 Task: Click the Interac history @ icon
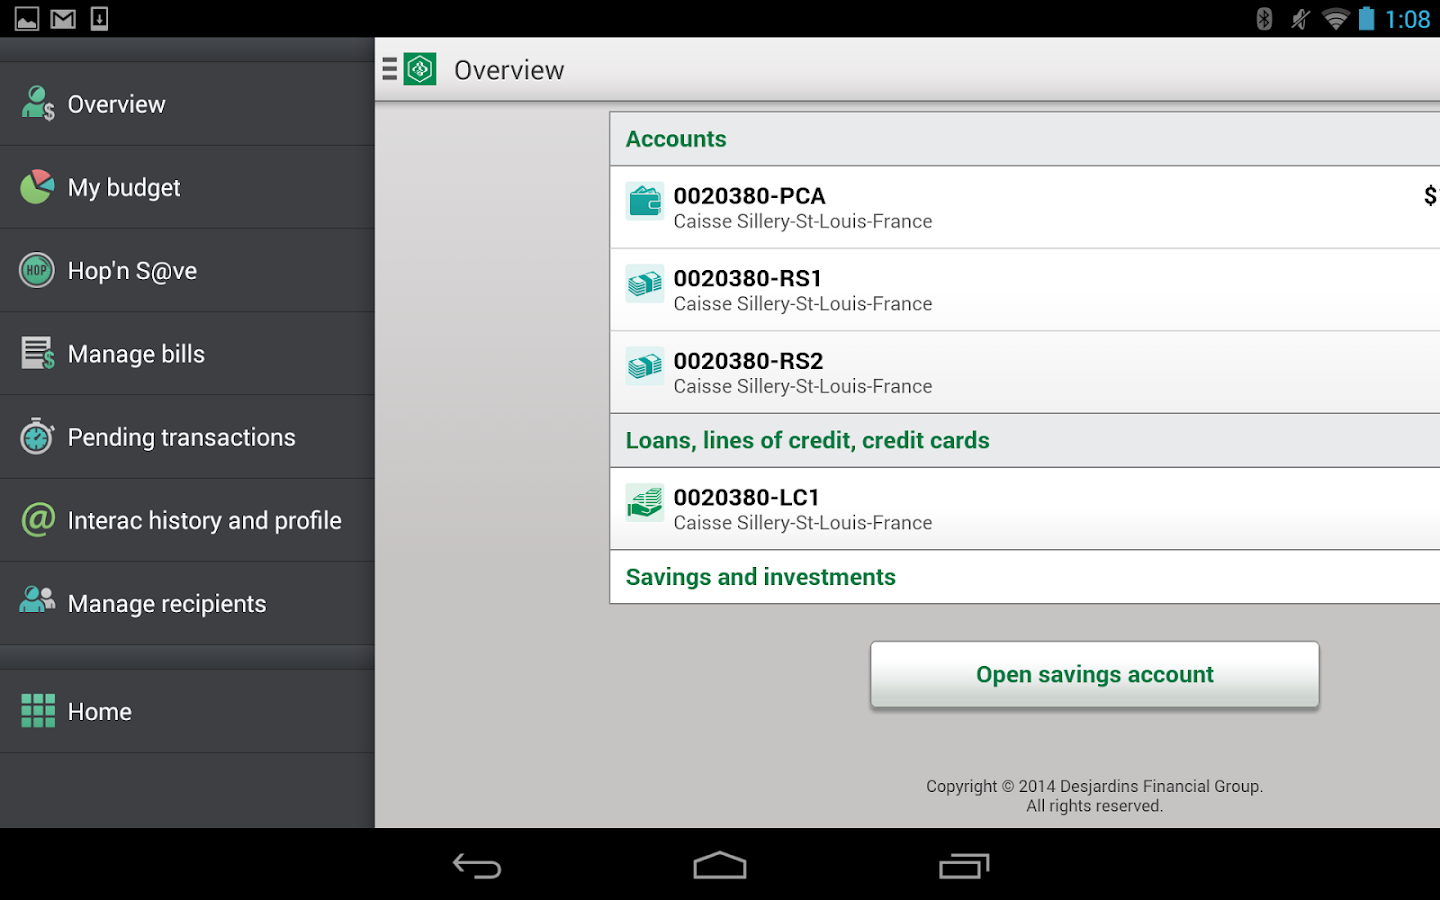[36, 519]
